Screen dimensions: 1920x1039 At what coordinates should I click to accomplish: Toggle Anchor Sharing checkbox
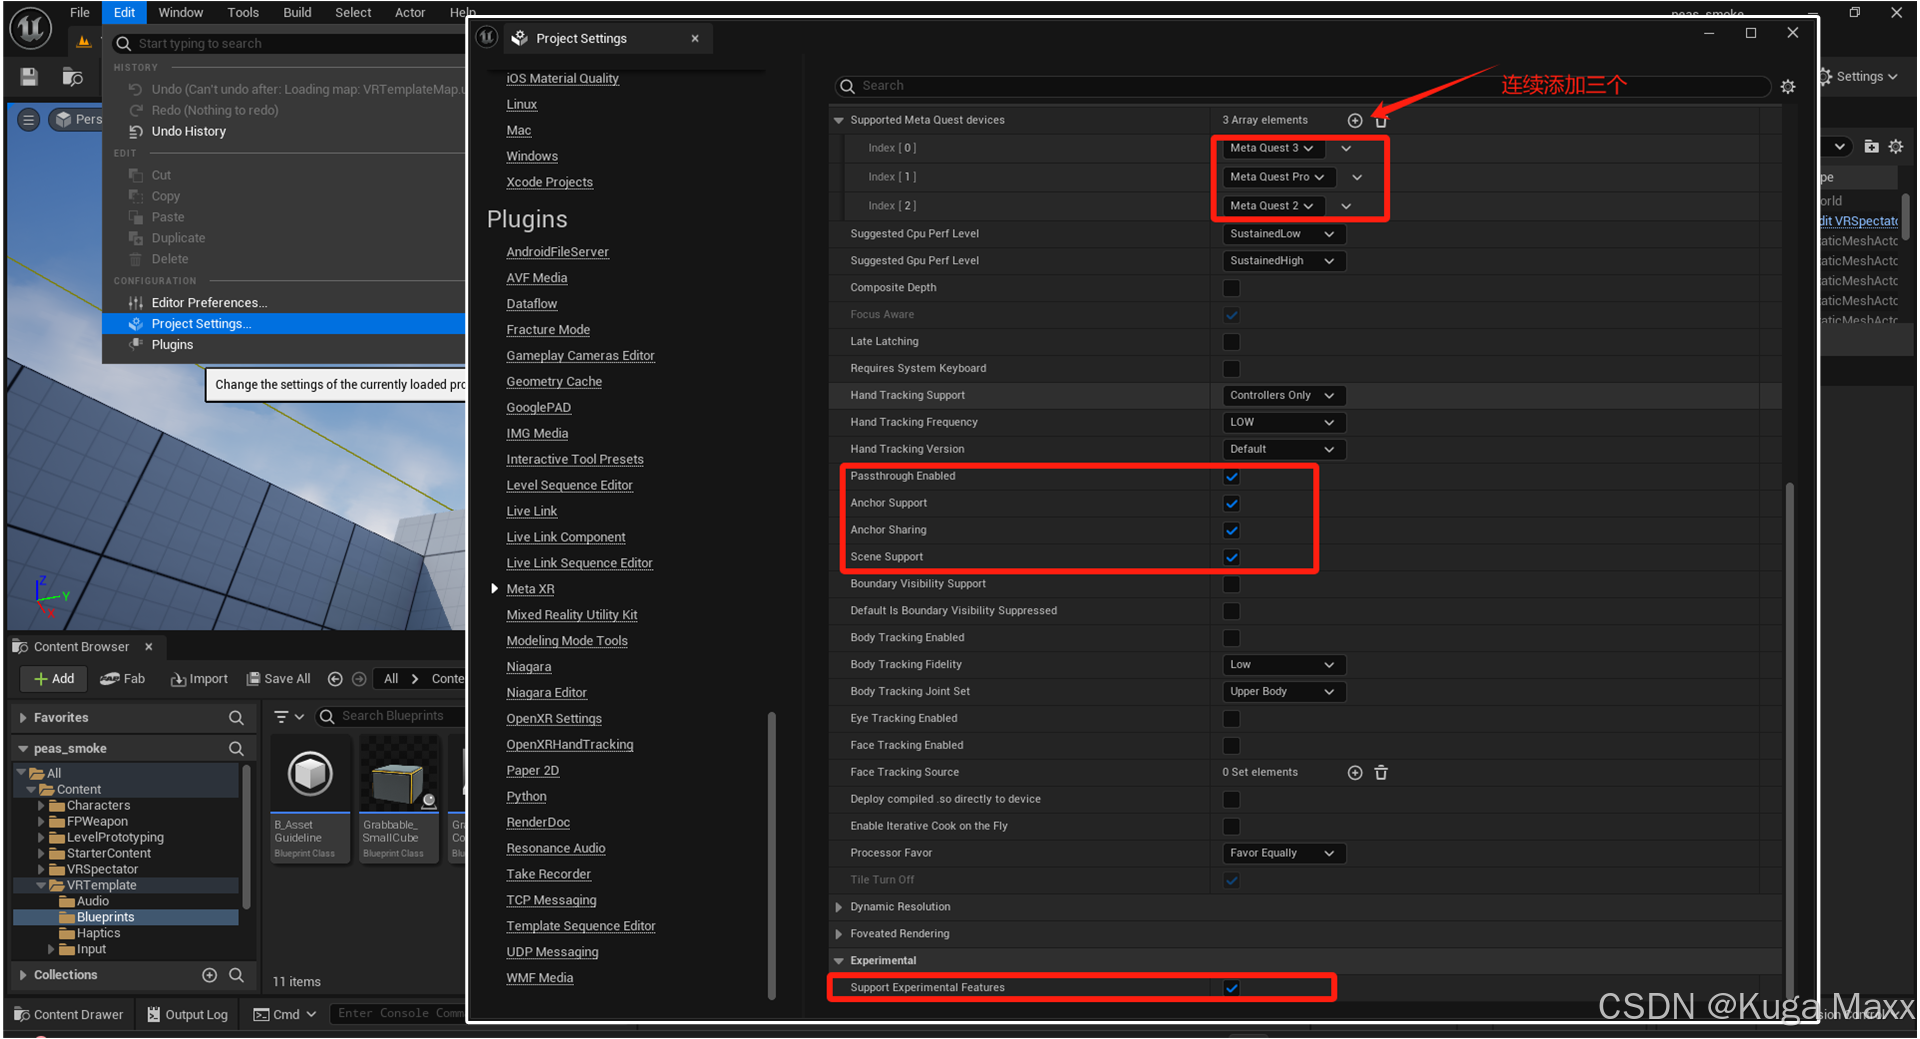tap(1232, 531)
